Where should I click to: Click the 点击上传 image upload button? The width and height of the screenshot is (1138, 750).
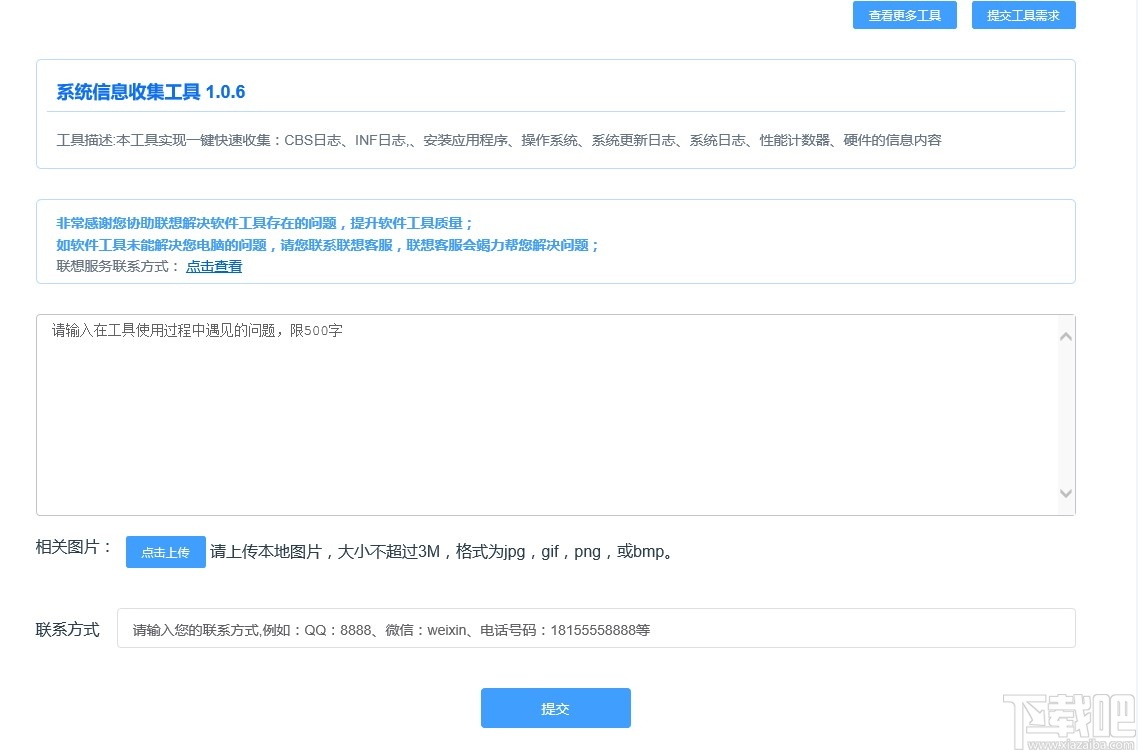click(165, 551)
